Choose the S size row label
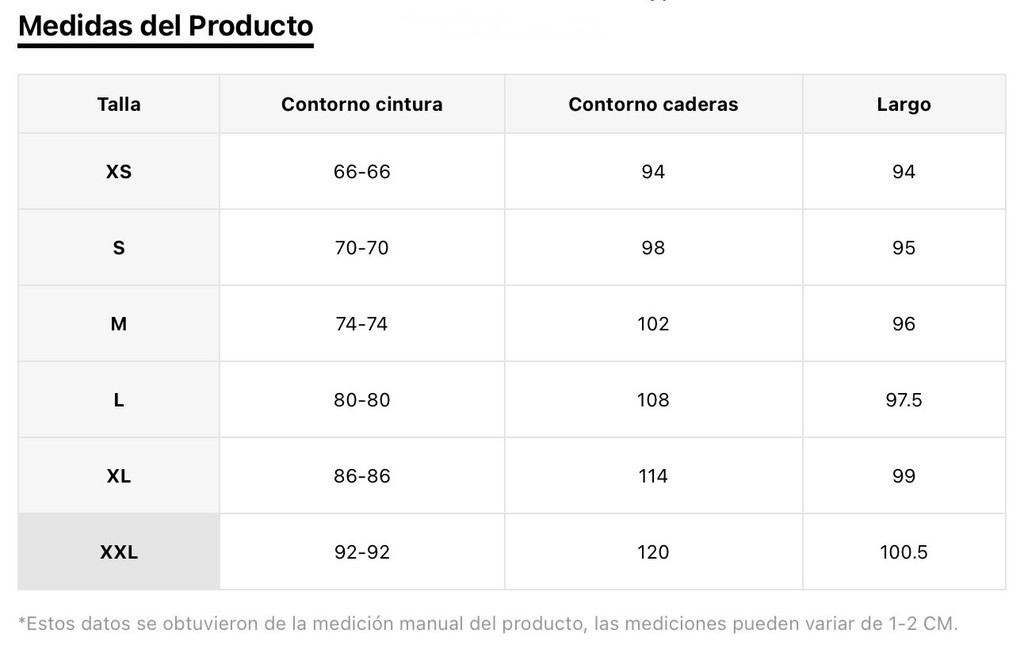The width and height of the screenshot is (1024, 656). (x=119, y=248)
